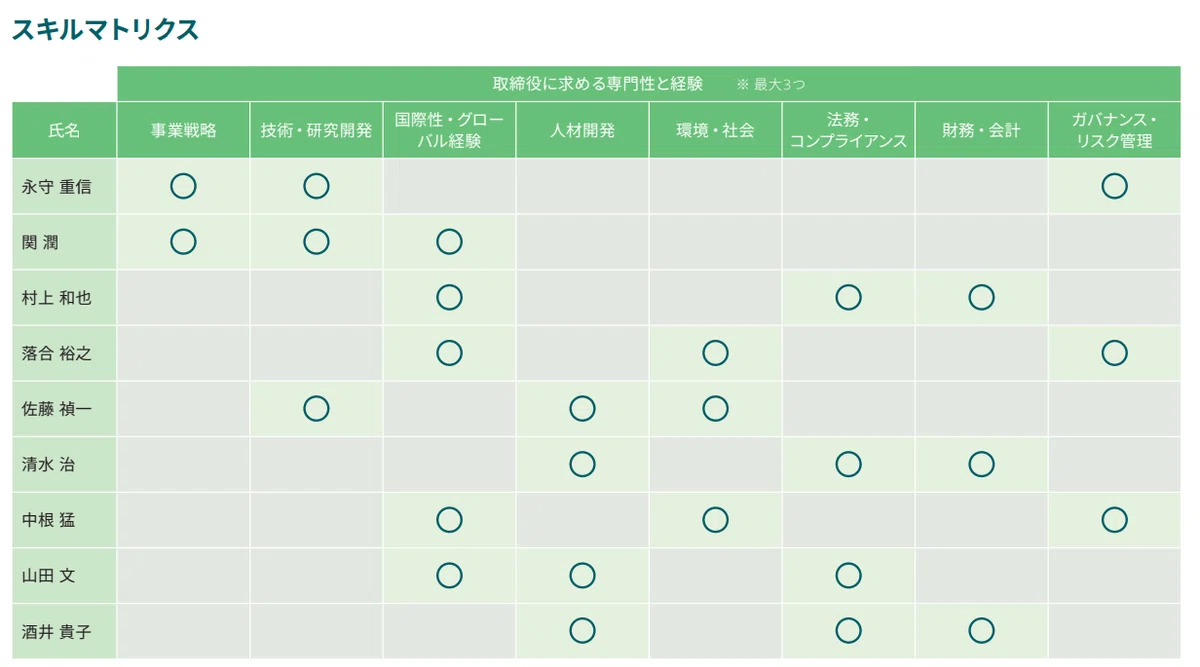Click 酒井 貴子's 財務・会計 circle mark
Screen dimensions: 1200x667
[981, 631]
